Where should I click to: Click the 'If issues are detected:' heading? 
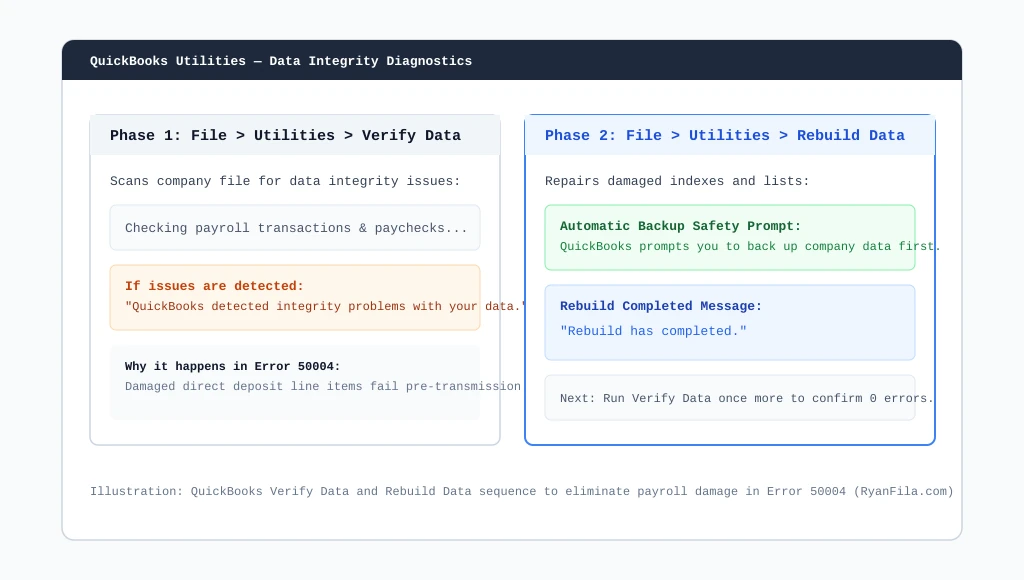214,286
